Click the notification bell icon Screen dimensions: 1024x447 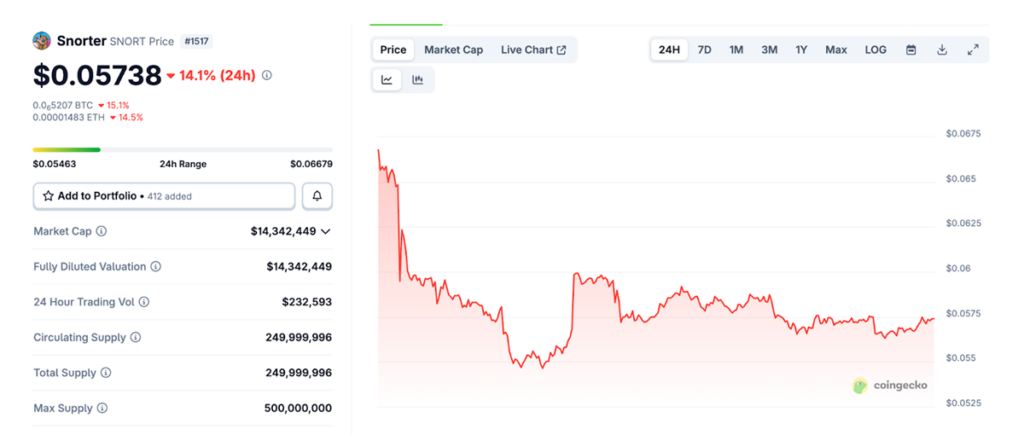click(317, 196)
